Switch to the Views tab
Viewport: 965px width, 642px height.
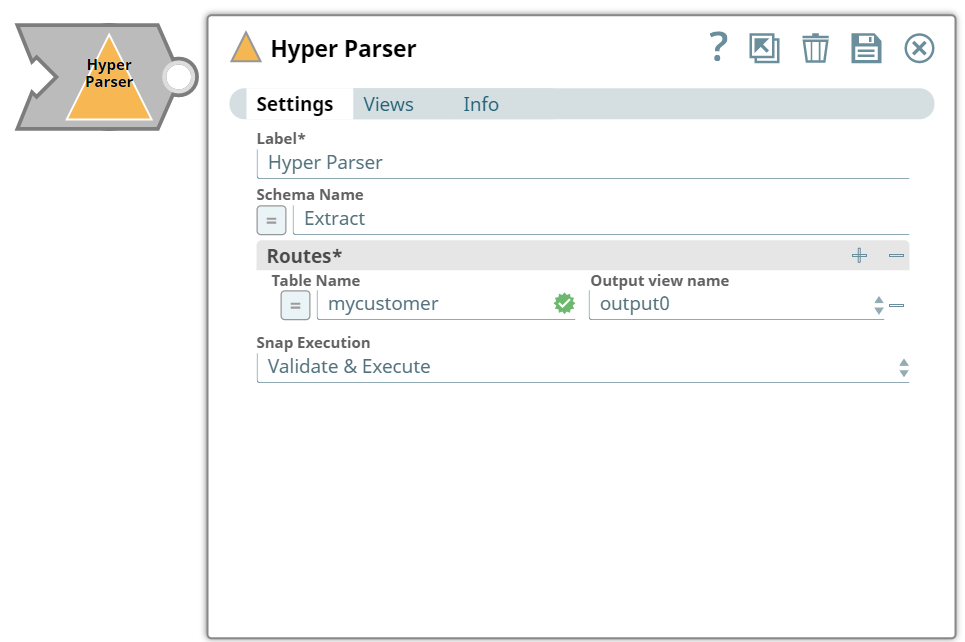388,104
